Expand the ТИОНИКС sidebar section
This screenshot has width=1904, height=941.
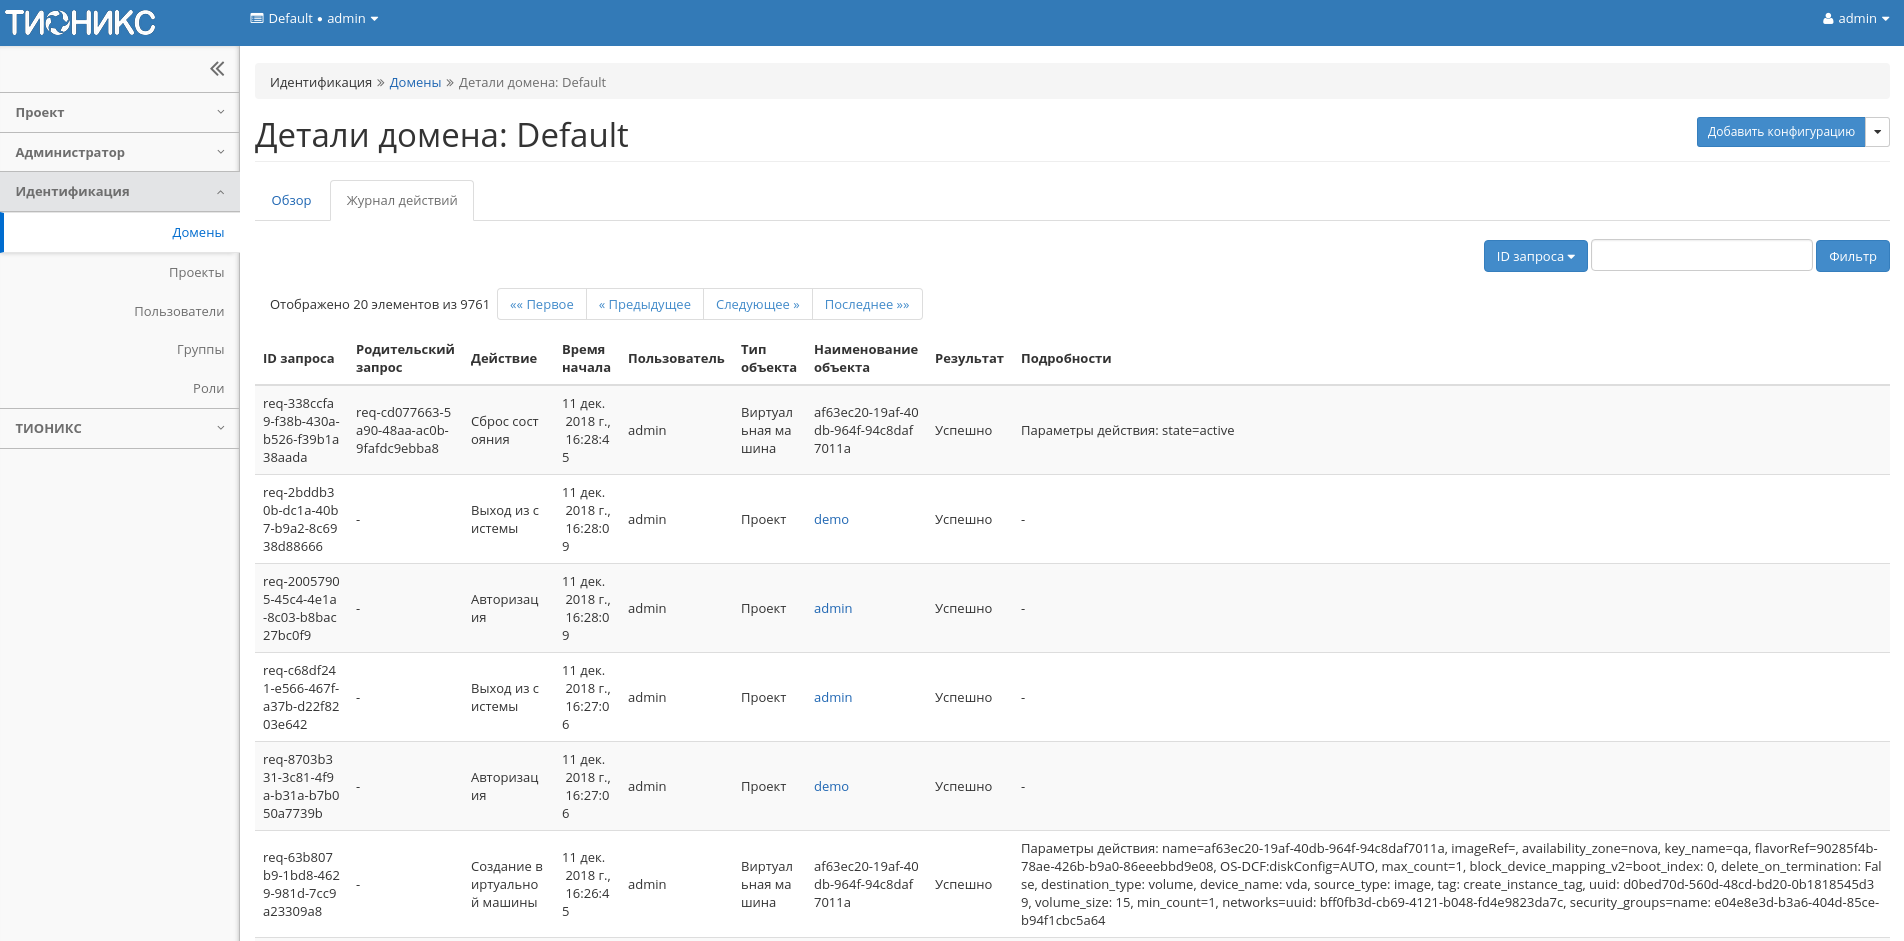[x=120, y=429]
